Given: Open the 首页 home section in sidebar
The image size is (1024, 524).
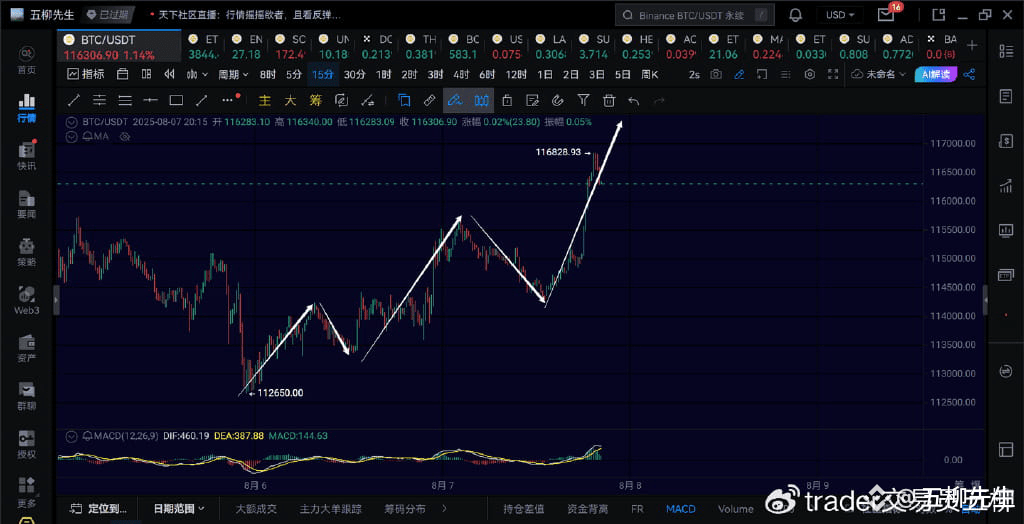Looking at the screenshot, I should coord(27,59).
